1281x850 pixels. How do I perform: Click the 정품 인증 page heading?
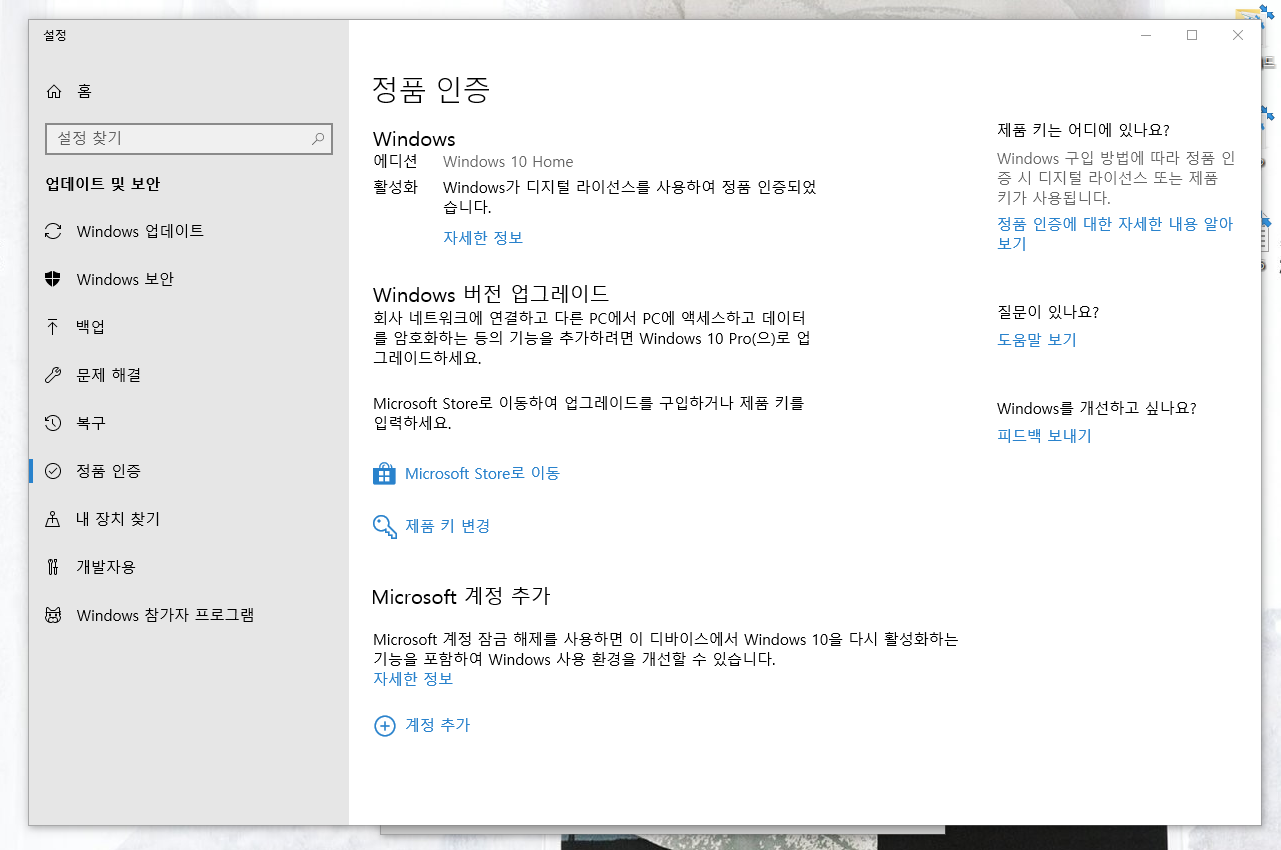431,90
